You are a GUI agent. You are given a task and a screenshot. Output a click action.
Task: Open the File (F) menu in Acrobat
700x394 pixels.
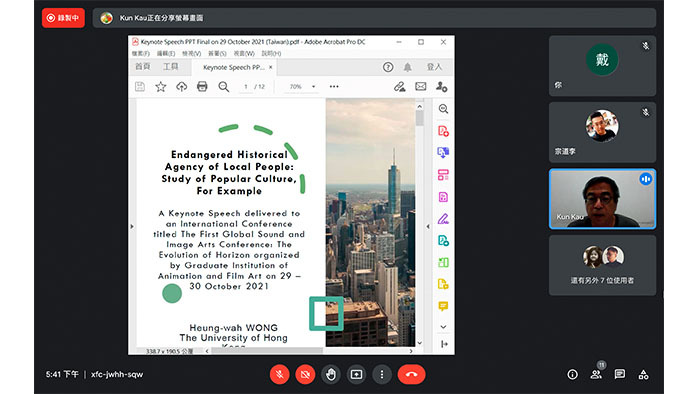pos(140,54)
